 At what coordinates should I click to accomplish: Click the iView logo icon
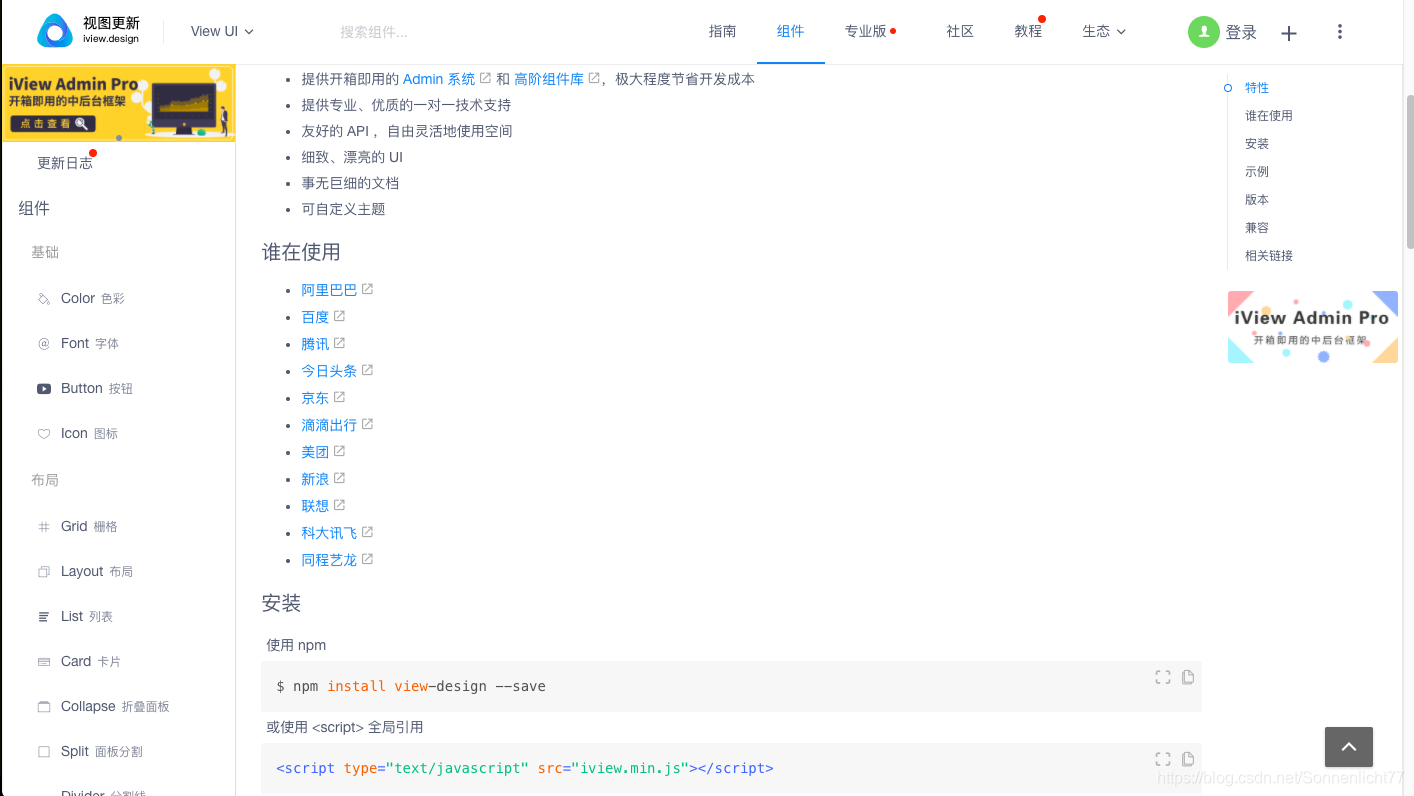55,31
